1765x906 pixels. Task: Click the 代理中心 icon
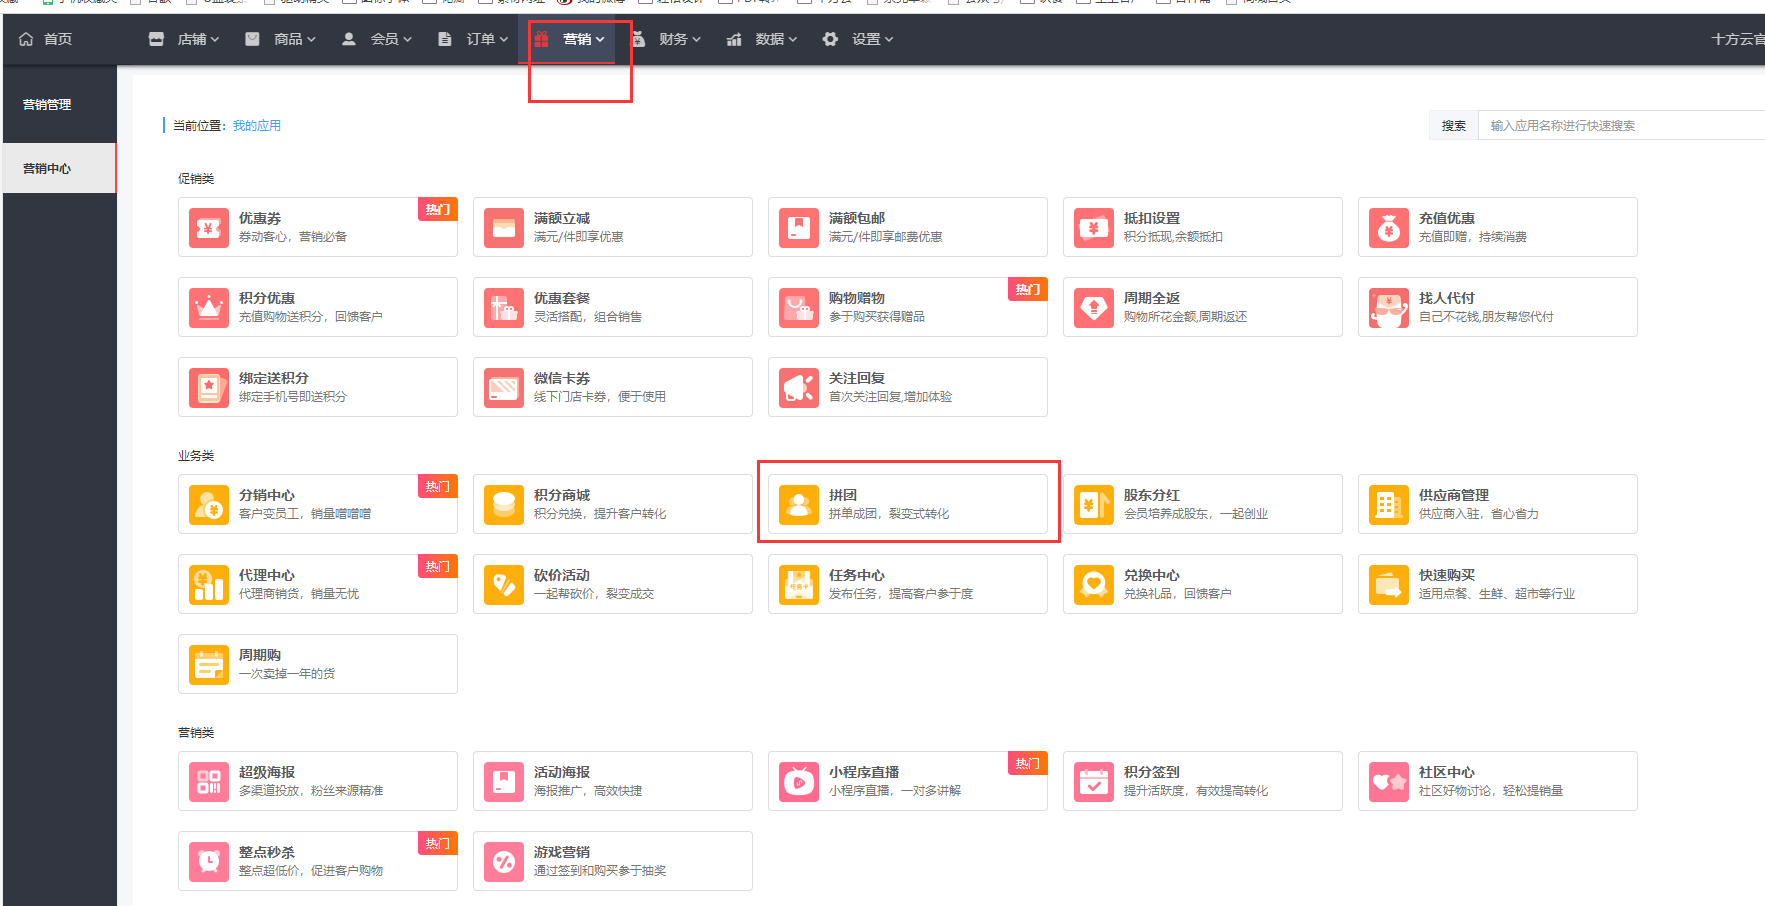(209, 585)
